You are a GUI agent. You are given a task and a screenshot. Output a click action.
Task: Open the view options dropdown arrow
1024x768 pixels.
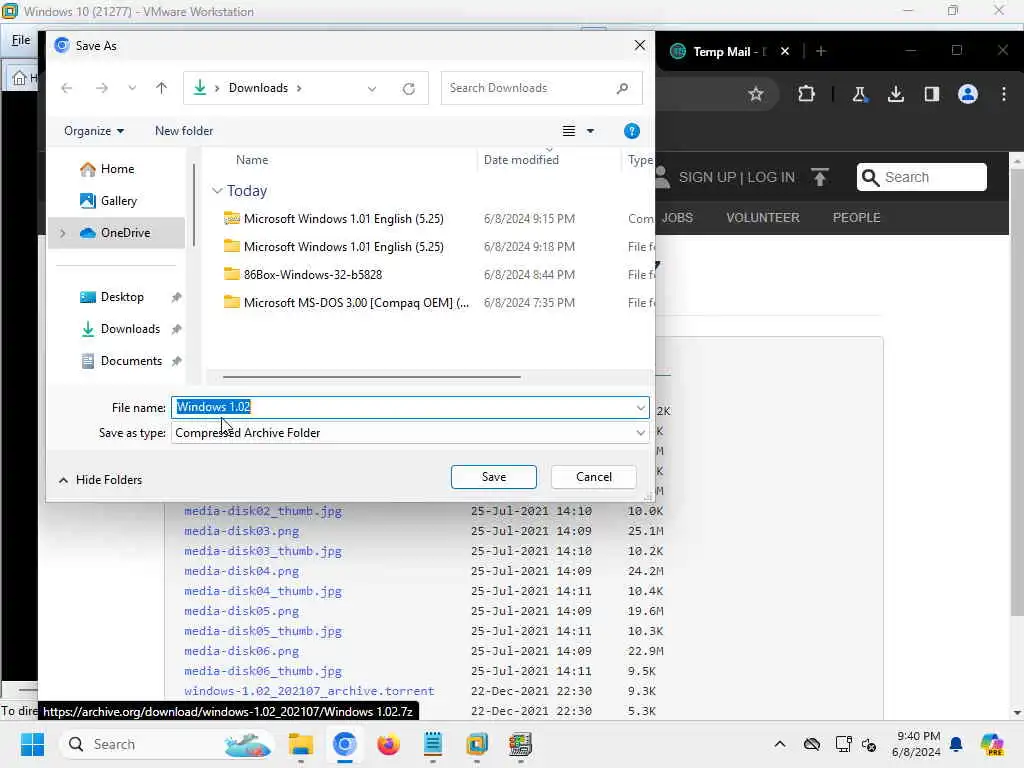(590, 131)
